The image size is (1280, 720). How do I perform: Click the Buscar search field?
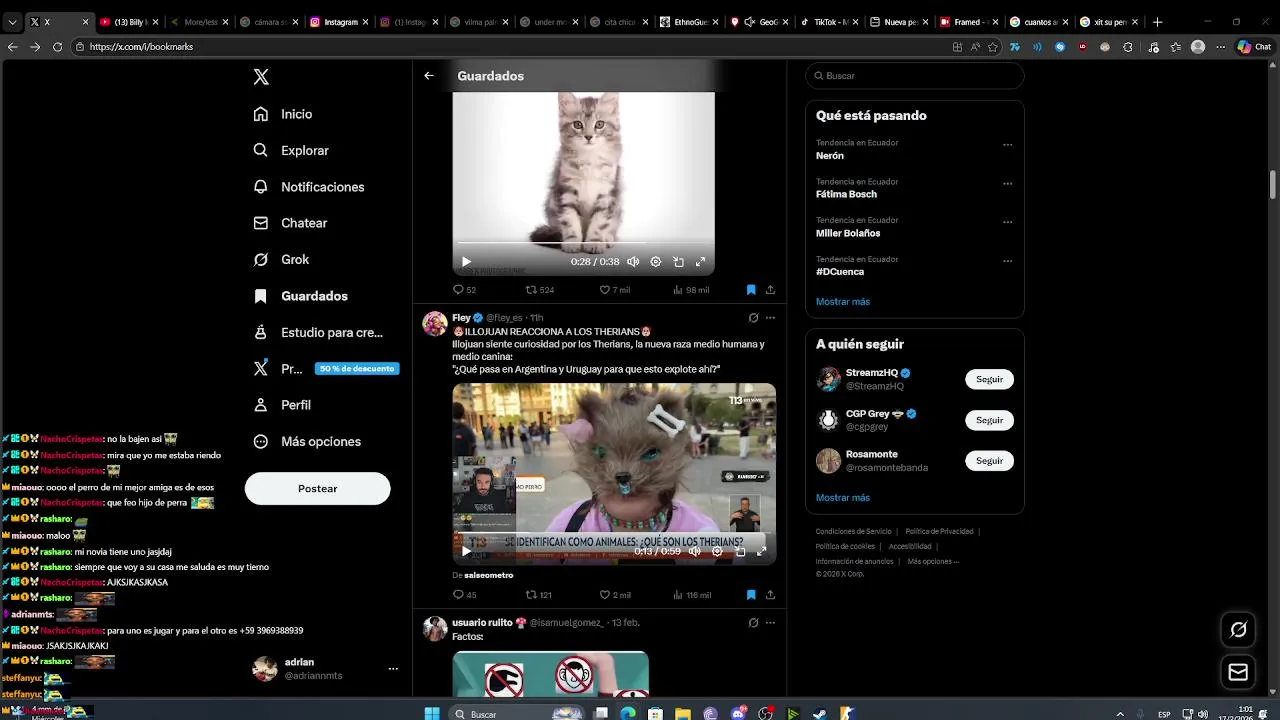pos(914,76)
